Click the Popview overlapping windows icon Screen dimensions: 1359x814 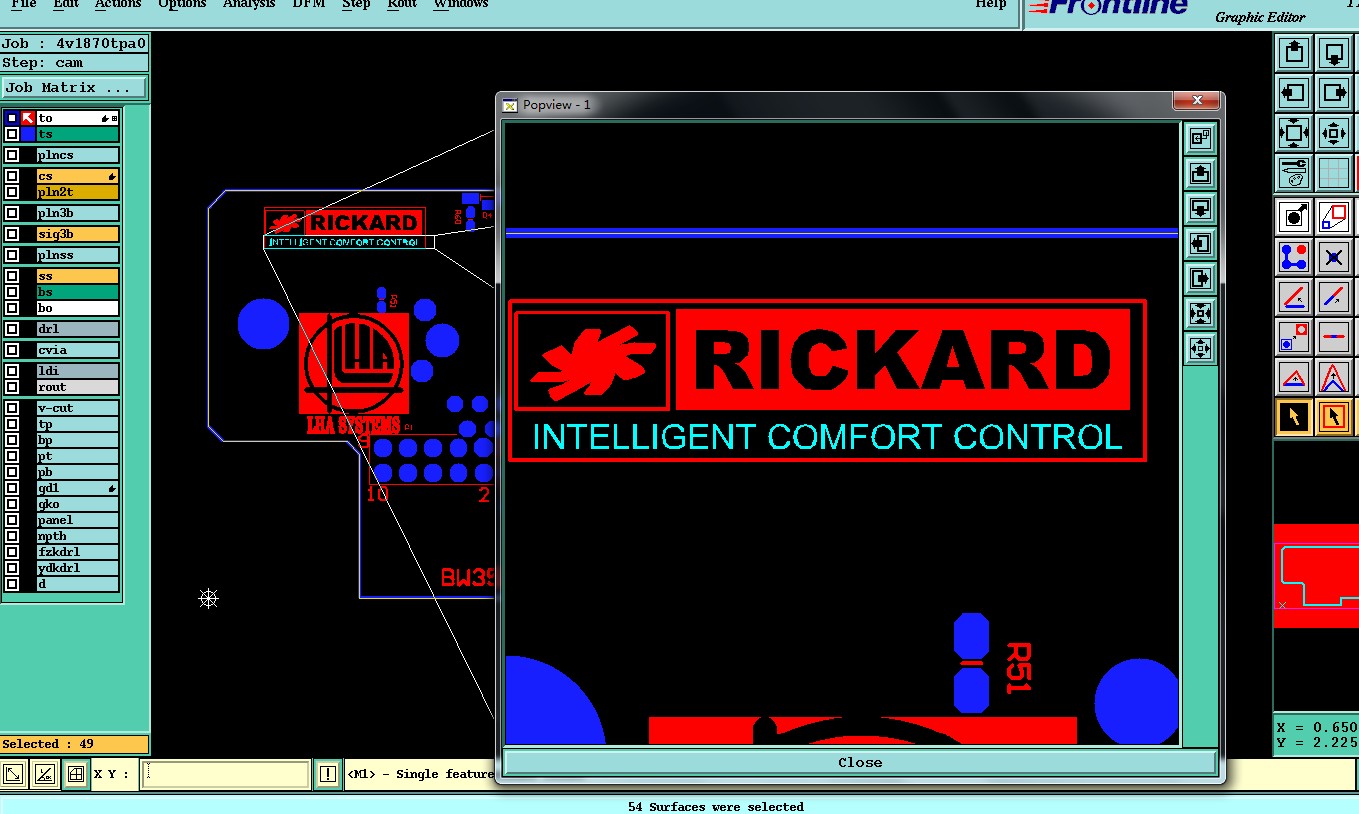[1200, 138]
